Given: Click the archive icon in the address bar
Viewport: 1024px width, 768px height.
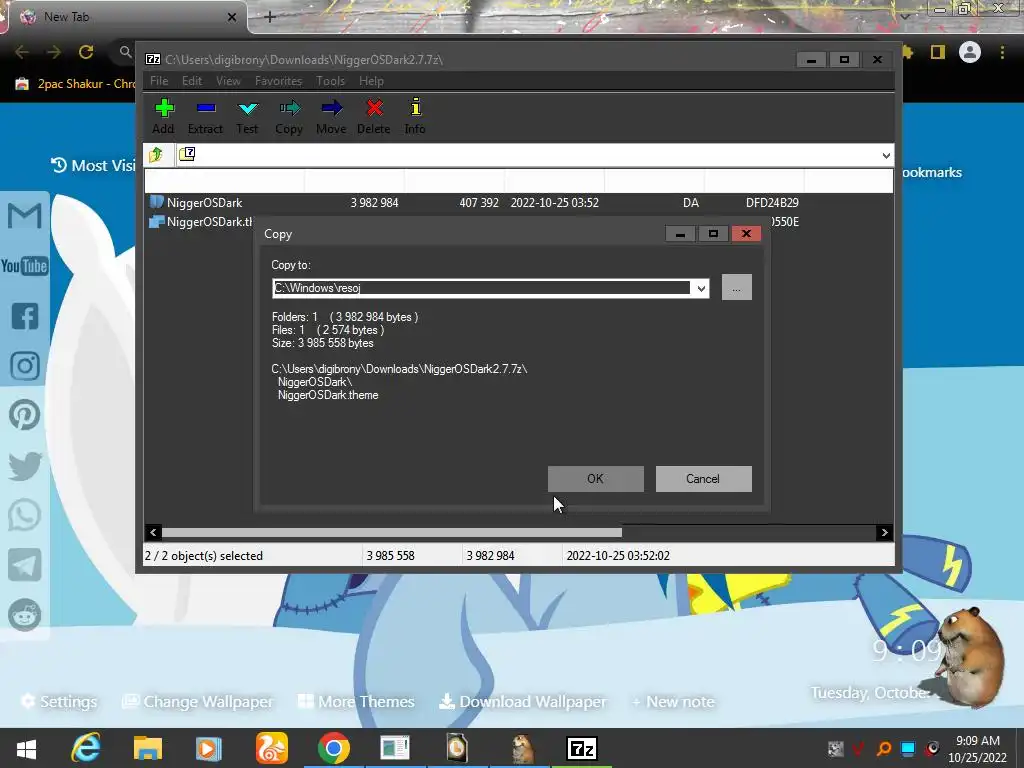Looking at the screenshot, I should click(187, 154).
